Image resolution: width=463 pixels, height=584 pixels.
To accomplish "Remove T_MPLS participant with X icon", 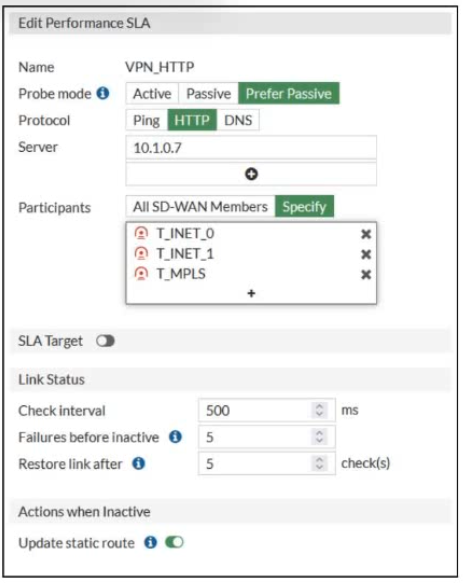I will click(366, 275).
